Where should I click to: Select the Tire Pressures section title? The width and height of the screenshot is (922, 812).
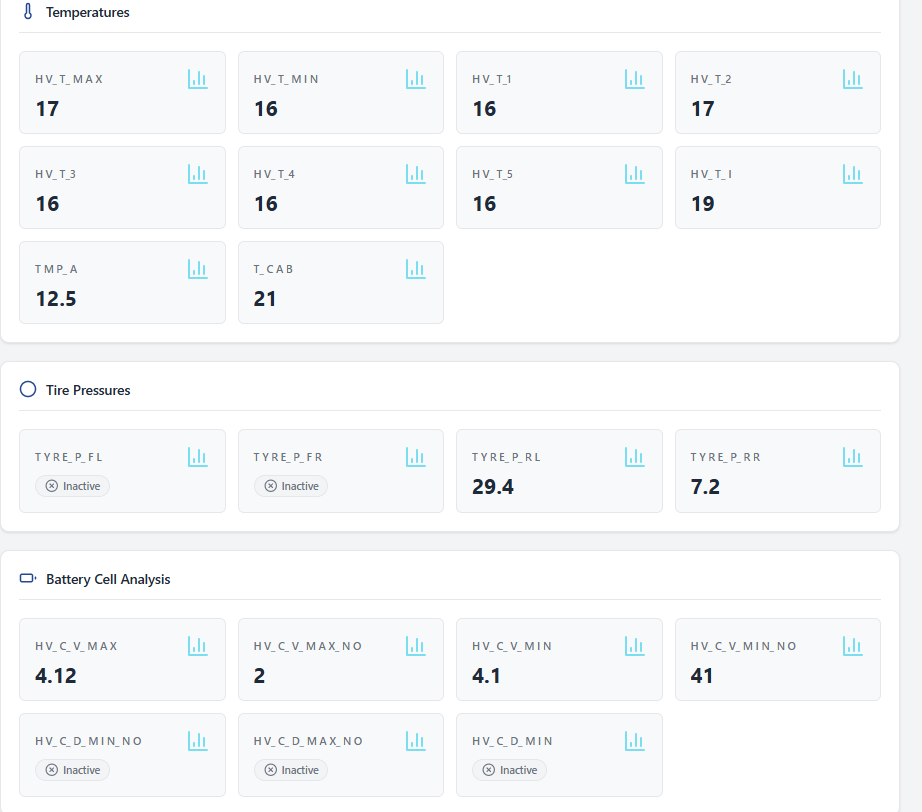(x=88, y=390)
